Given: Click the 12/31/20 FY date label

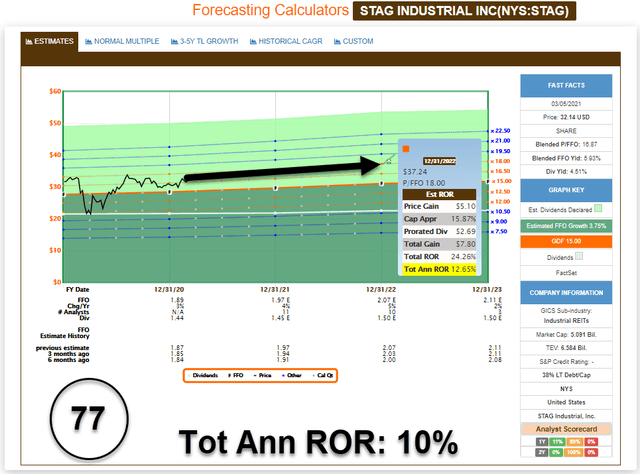Looking at the screenshot, I should click(x=169, y=289).
